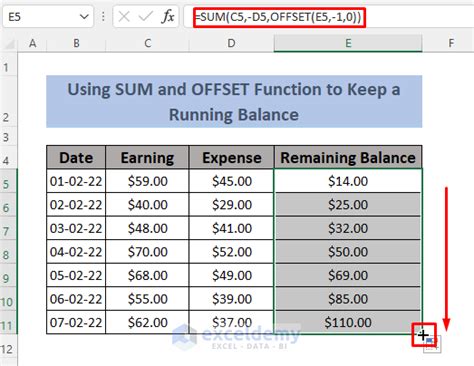This screenshot has width=474, height=366.
Task: Select row 6 header
Action: 8,205
